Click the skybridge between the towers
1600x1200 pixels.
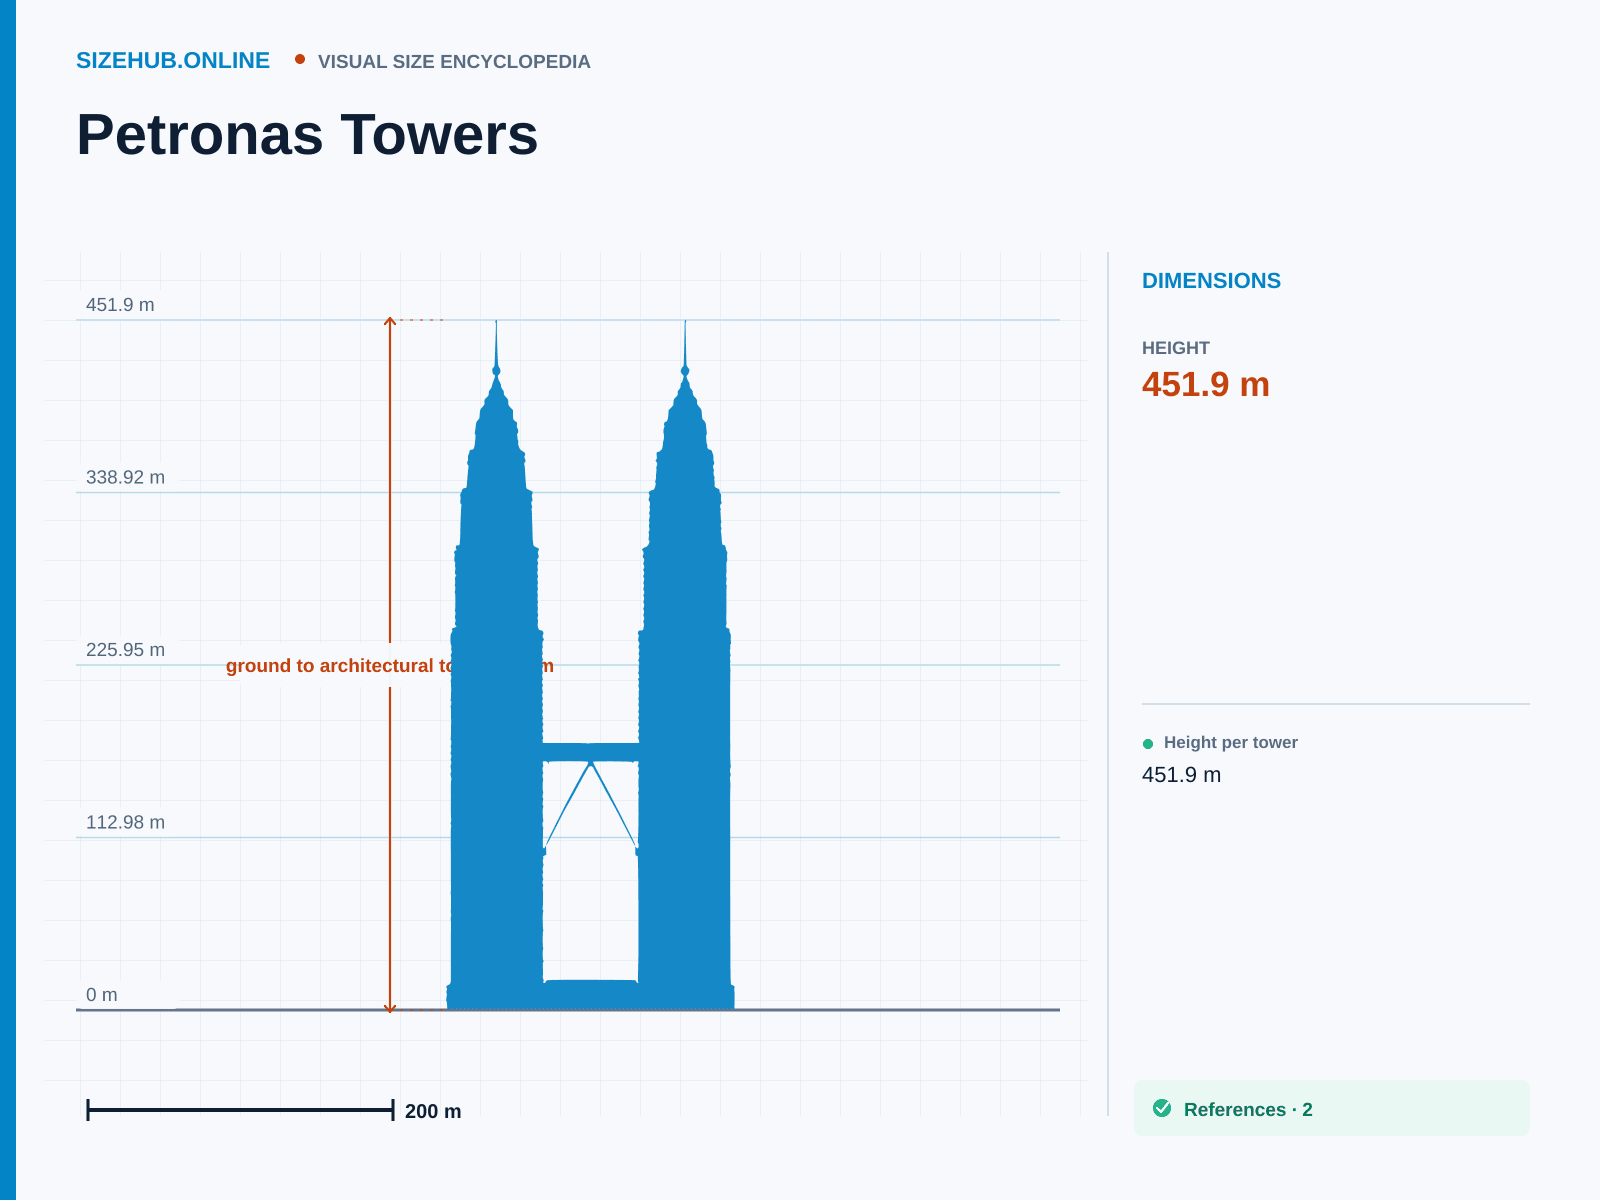(591, 752)
